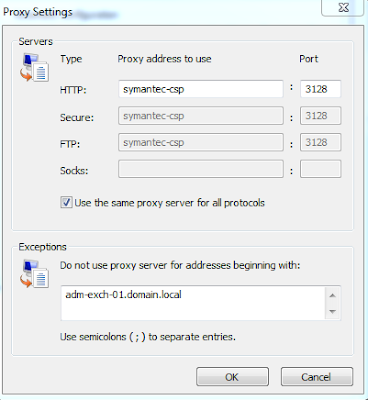Click the Proxy Settings title bar
This screenshot has height=400, width=368.
point(160,13)
